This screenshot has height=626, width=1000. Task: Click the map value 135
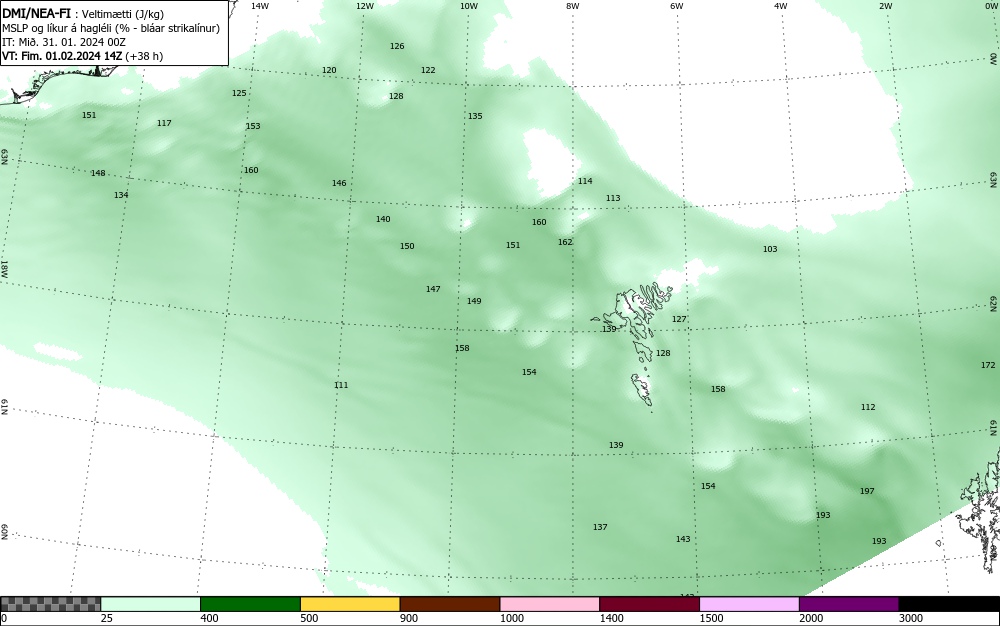[475, 116]
